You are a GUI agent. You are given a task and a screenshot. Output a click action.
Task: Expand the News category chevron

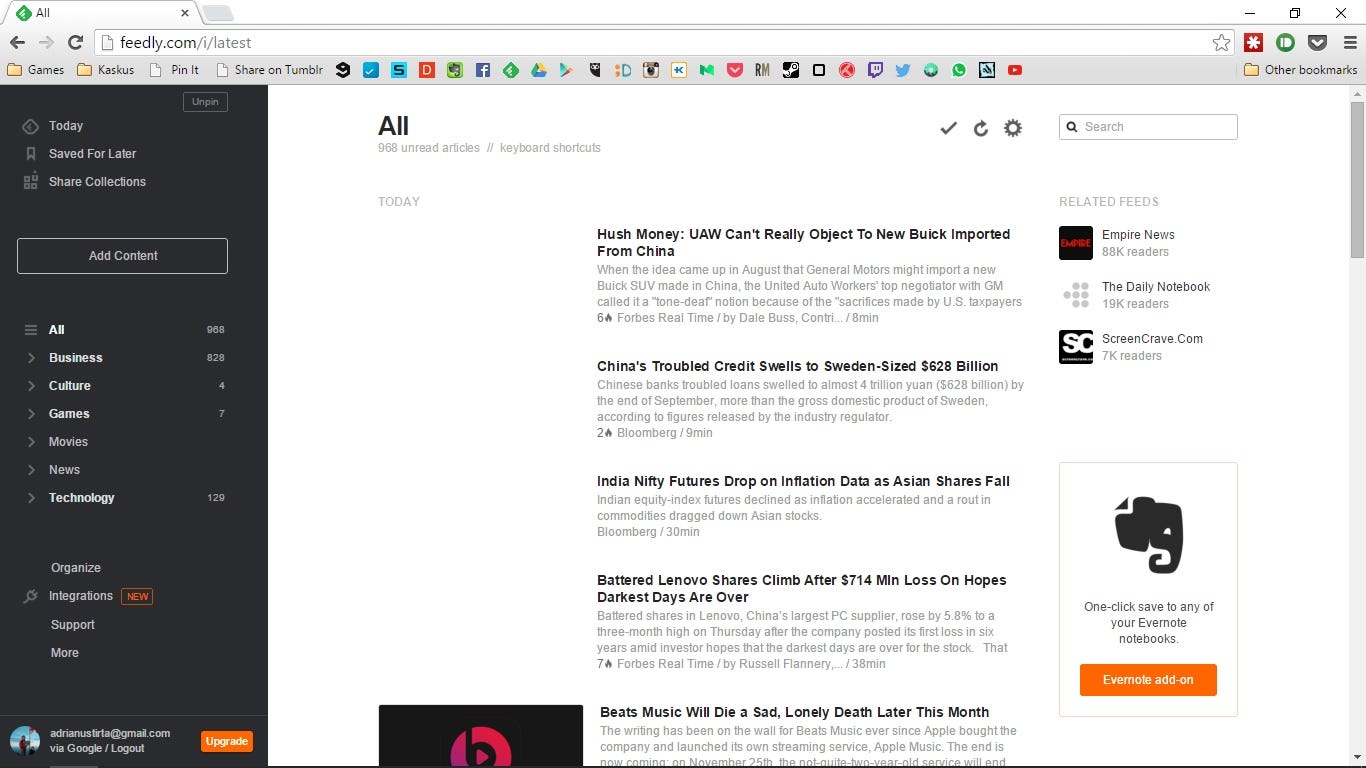tap(31, 470)
